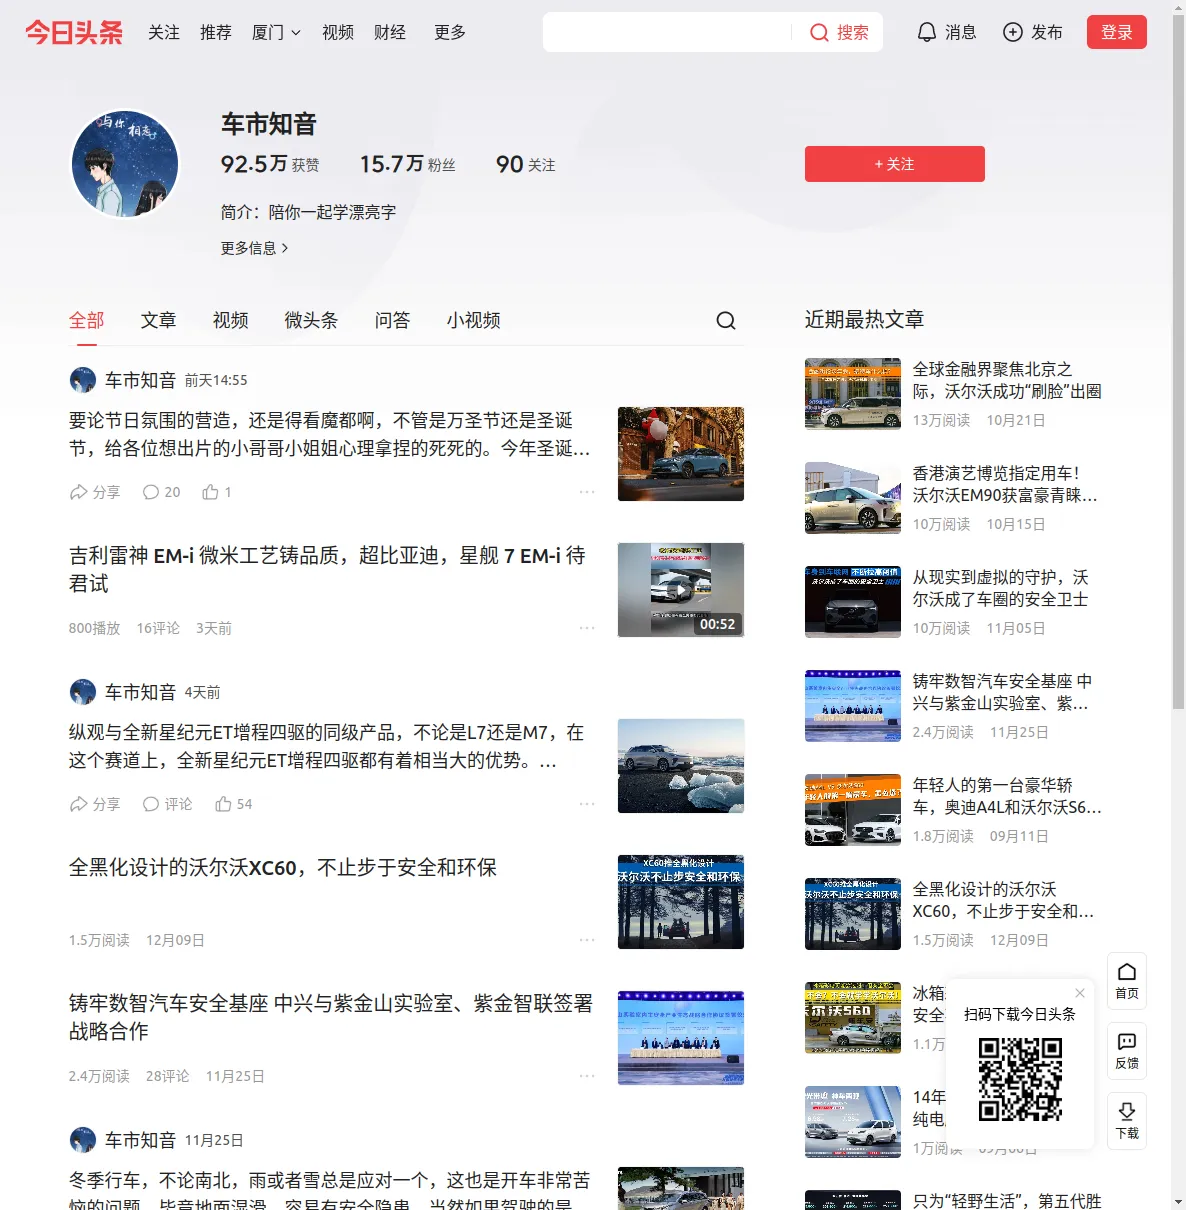The height and width of the screenshot is (1210, 1186).
Task: Open 铸牢数智汽车安全基座 article title in feed
Action: point(331,1018)
